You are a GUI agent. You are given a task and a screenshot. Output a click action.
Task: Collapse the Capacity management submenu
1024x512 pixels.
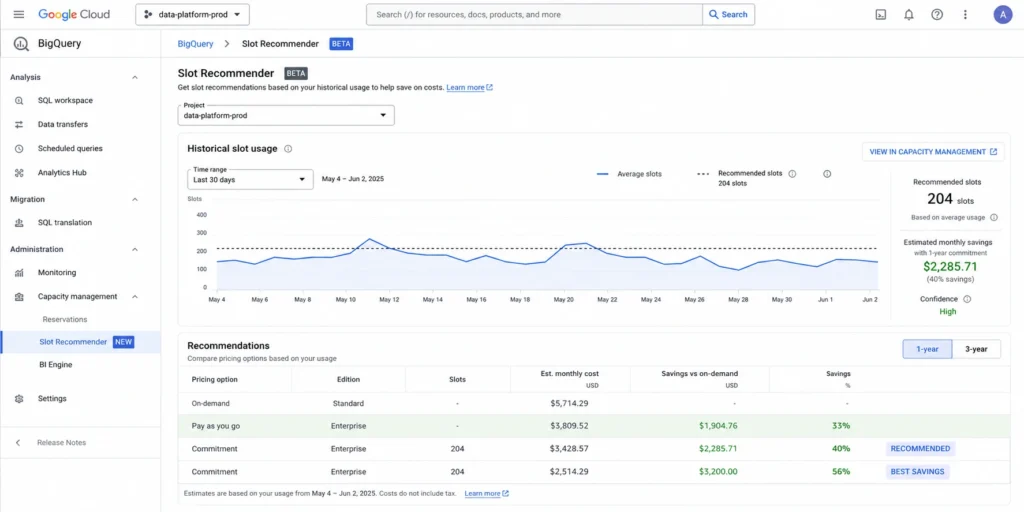[x=135, y=296]
